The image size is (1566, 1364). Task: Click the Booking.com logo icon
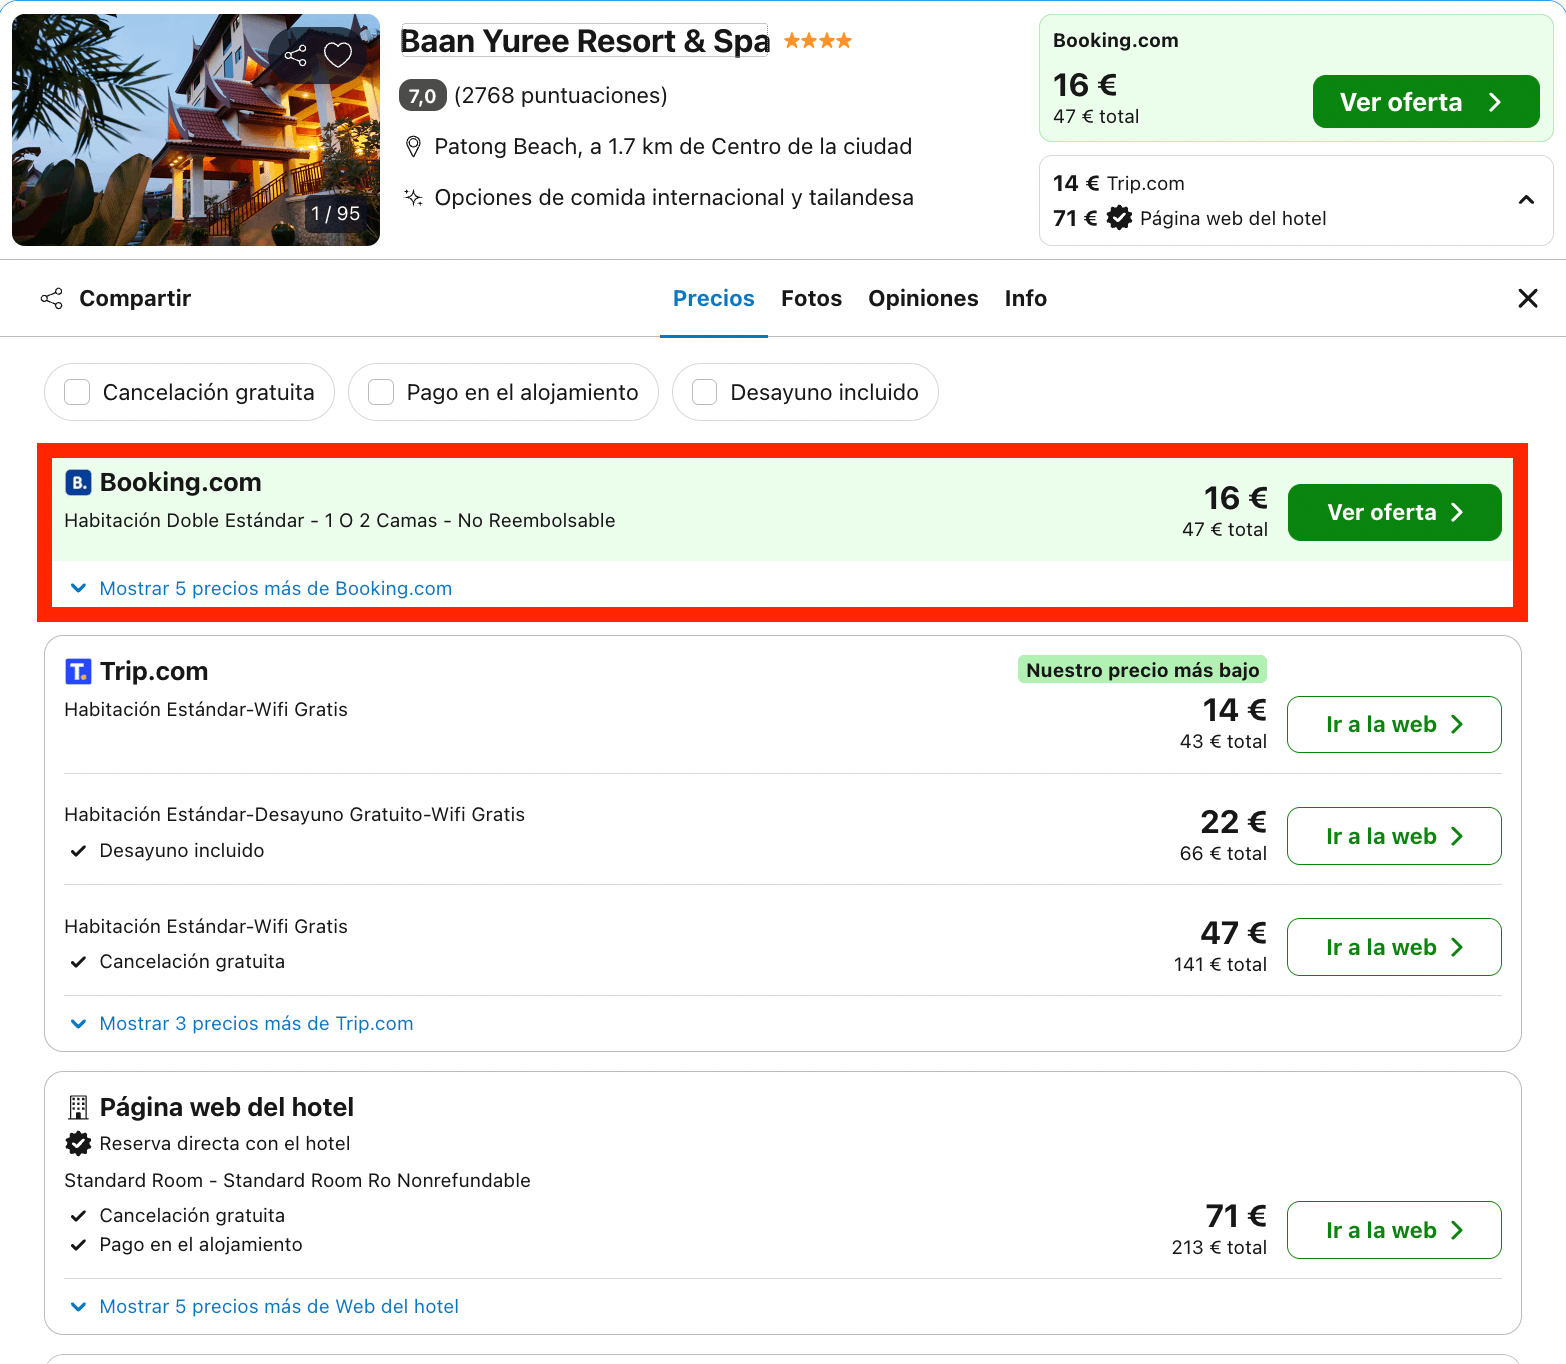point(78,483)
